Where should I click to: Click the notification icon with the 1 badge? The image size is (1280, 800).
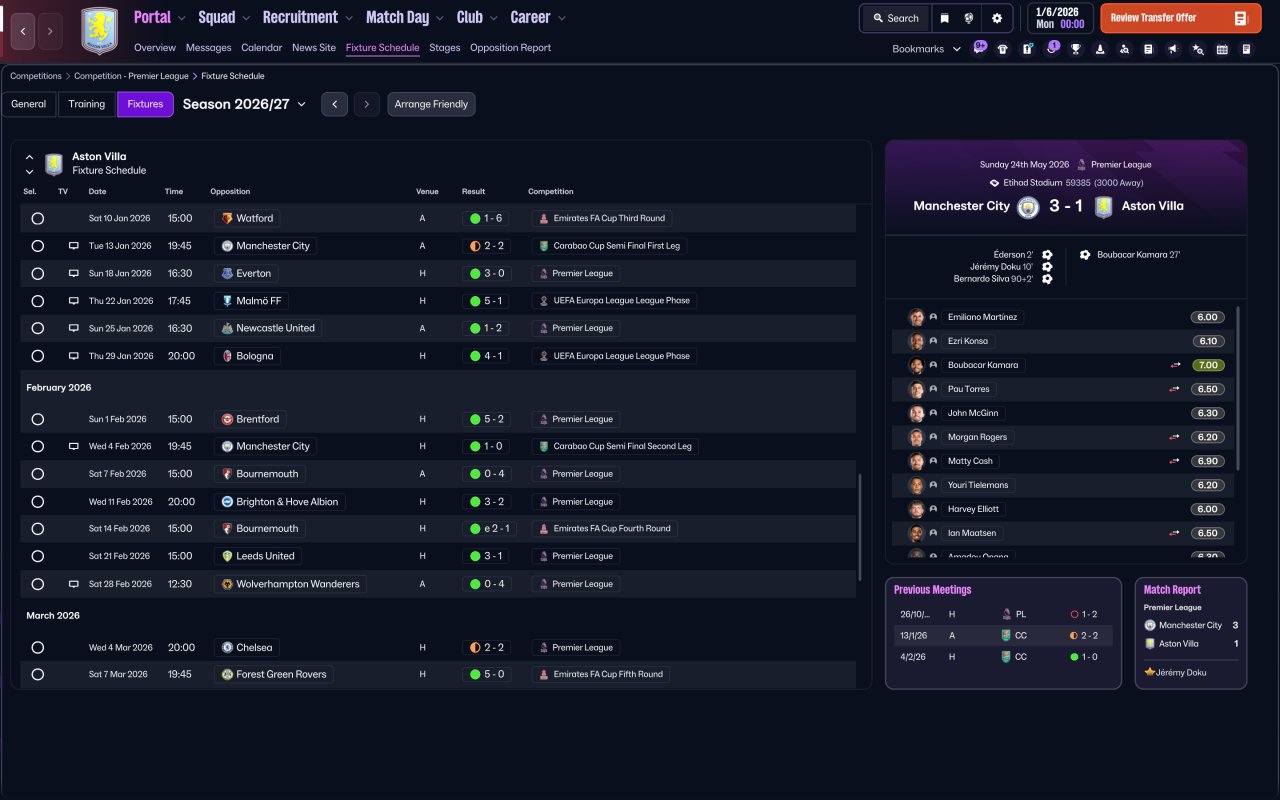(x=1051, y=47)
